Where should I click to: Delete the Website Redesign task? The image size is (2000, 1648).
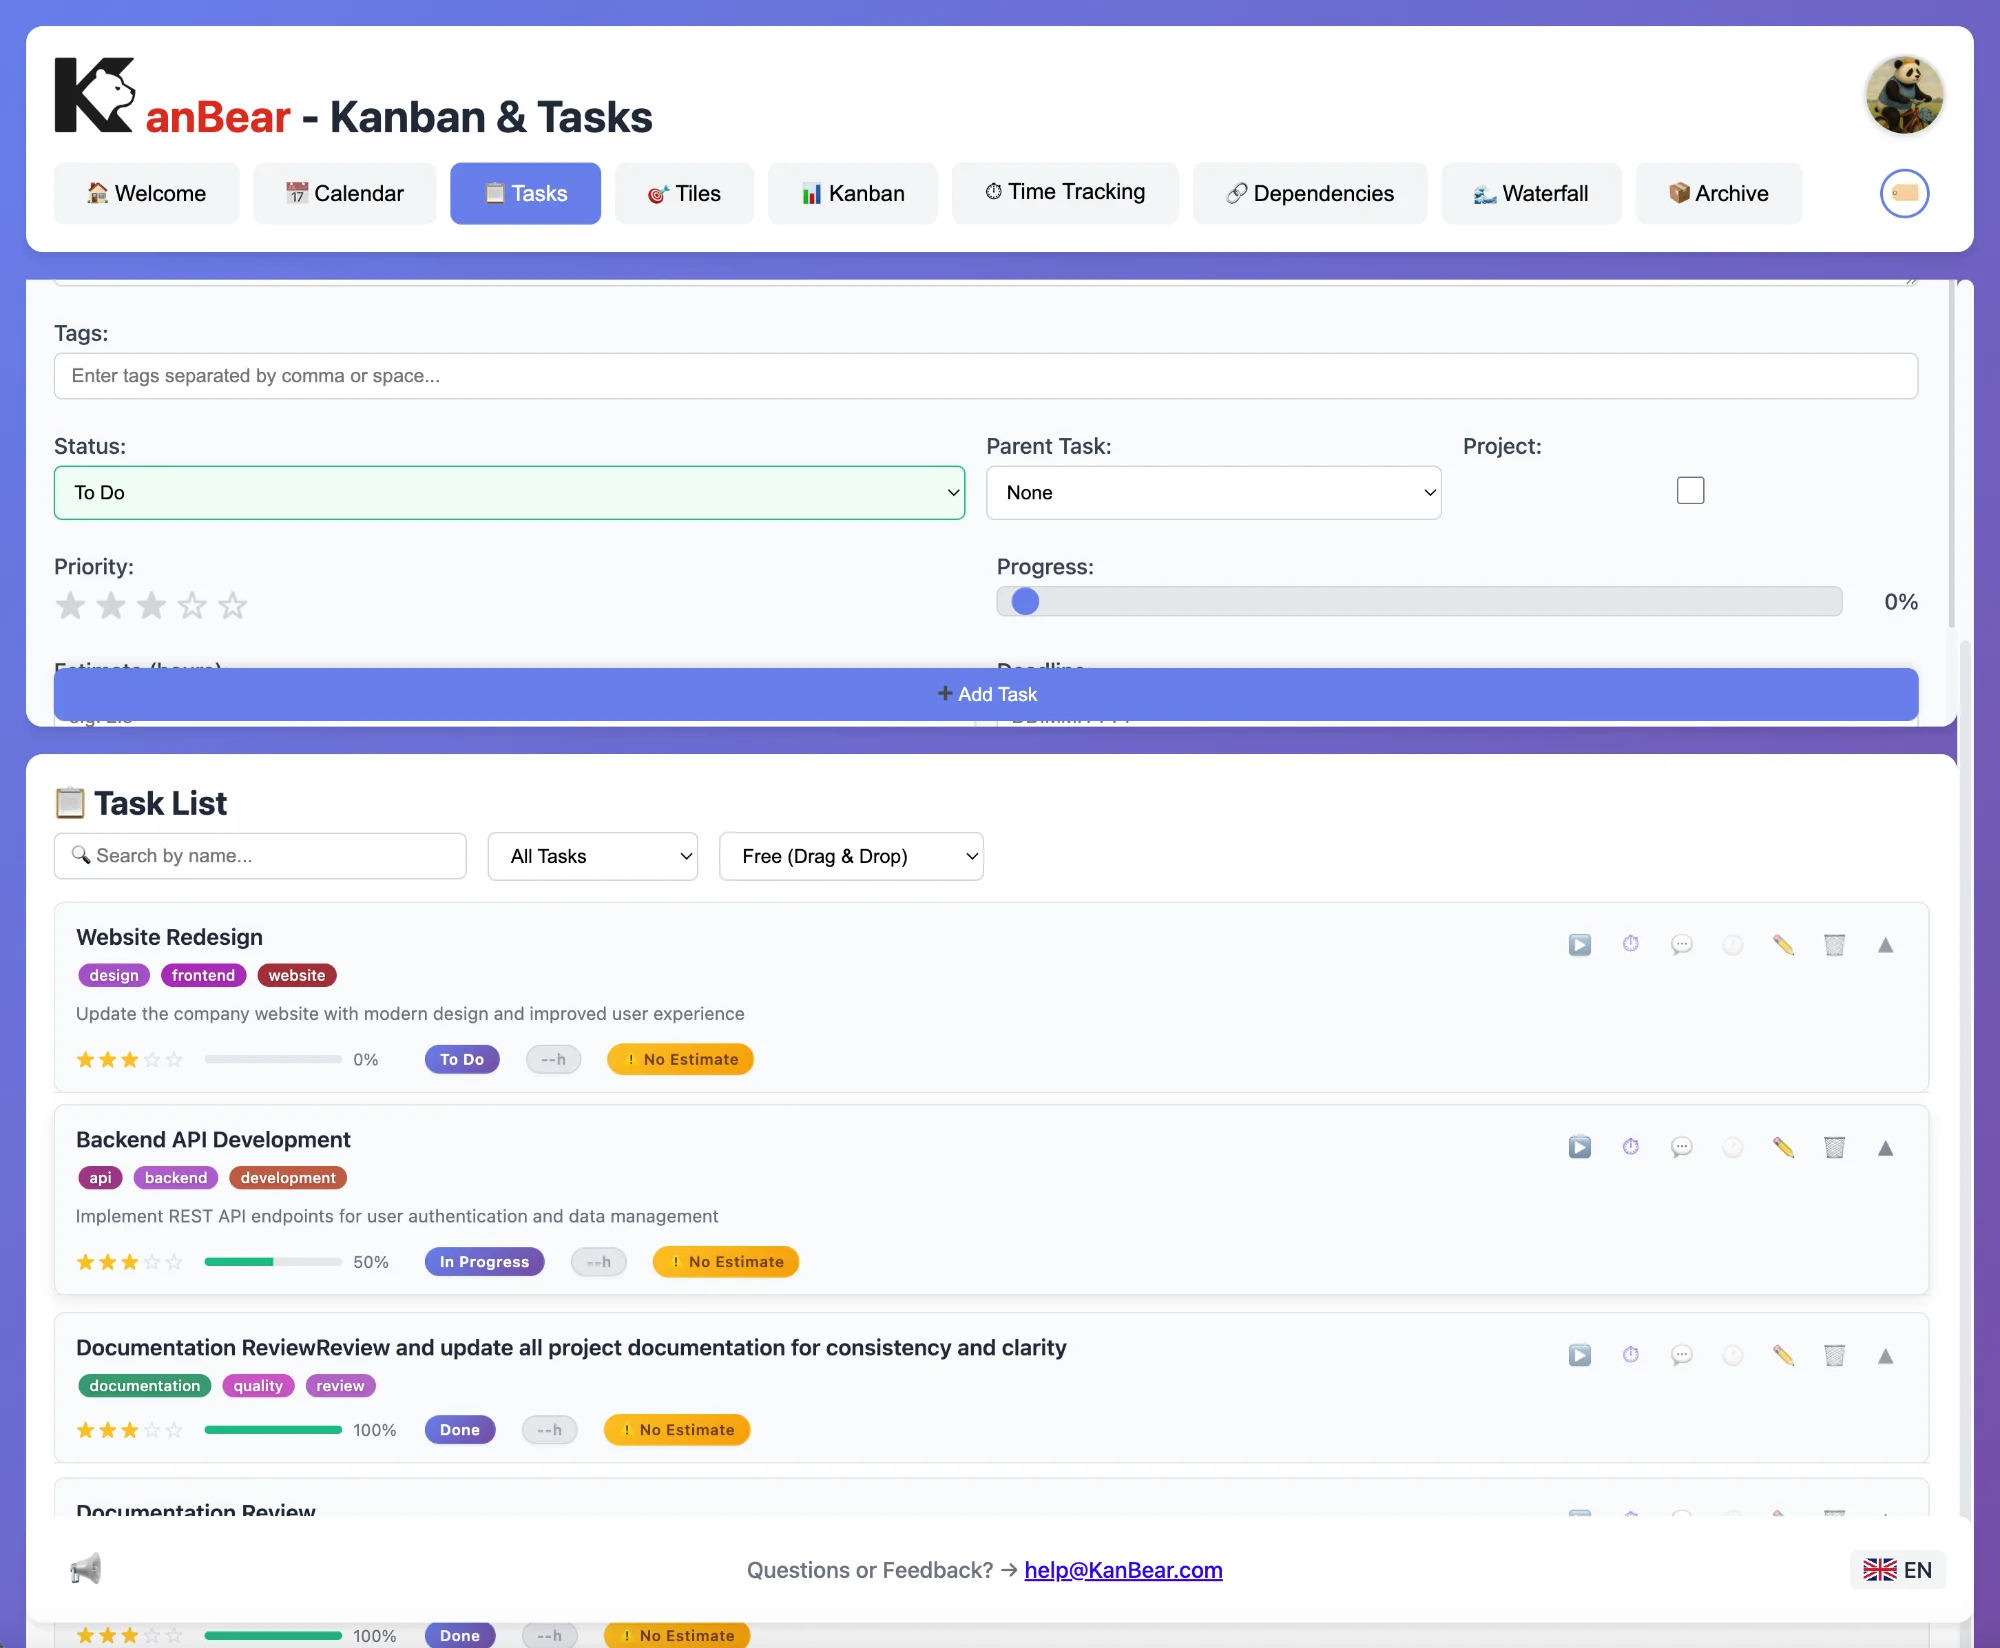point(1834,945)
